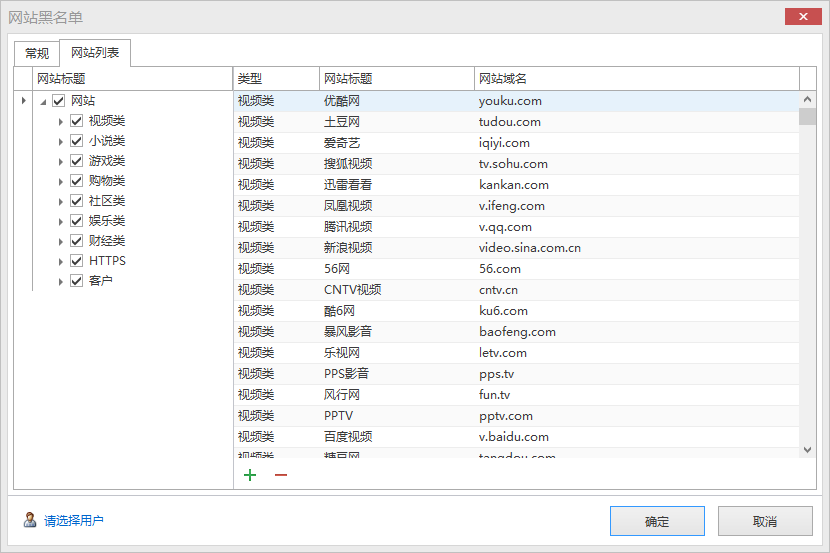Switch to the 常规 tab
The width and height of the screenshot is (830, 553).
pyautogui.click(x=37, y=53)
